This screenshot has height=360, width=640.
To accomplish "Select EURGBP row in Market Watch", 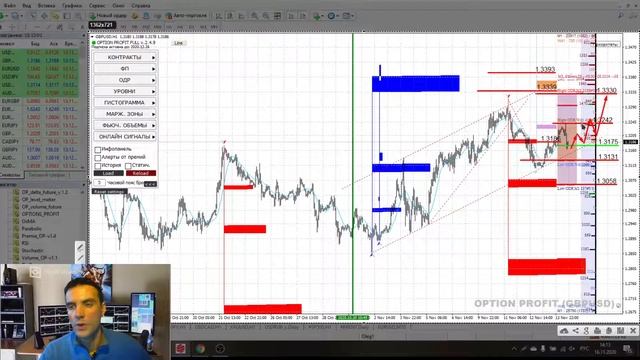I will pyautogui.click(x=40, y=101).
